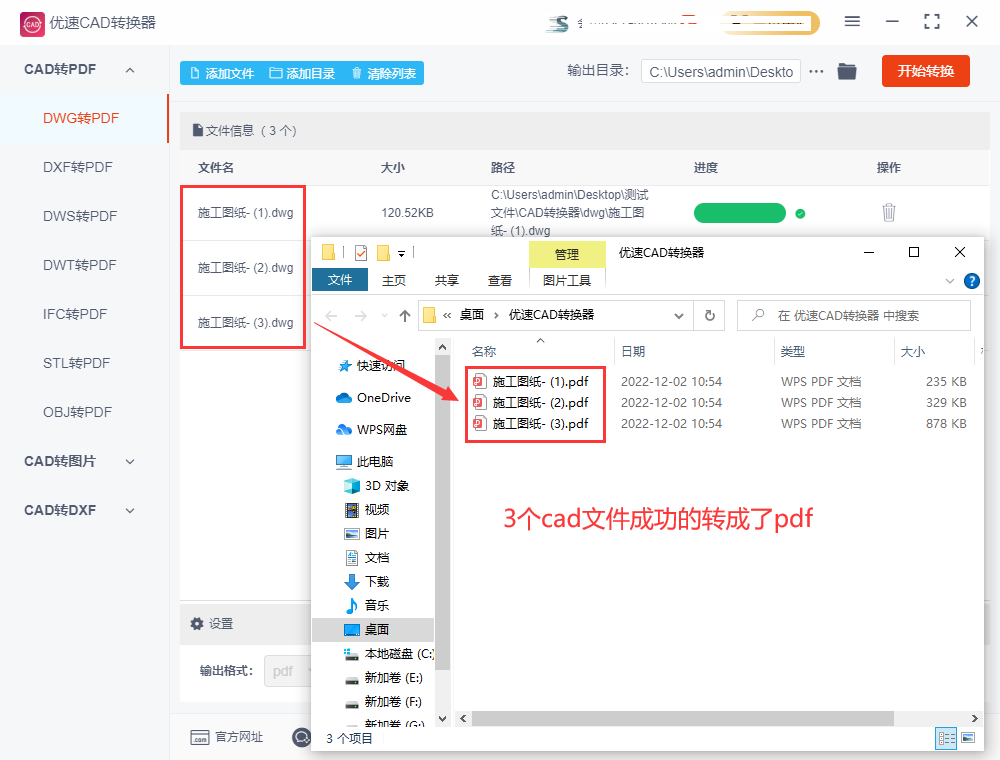Select 此电脑 in navigation pane
Image resolution: width=1000 pixels, height=760 pixels.
click(x=365, y=461)
